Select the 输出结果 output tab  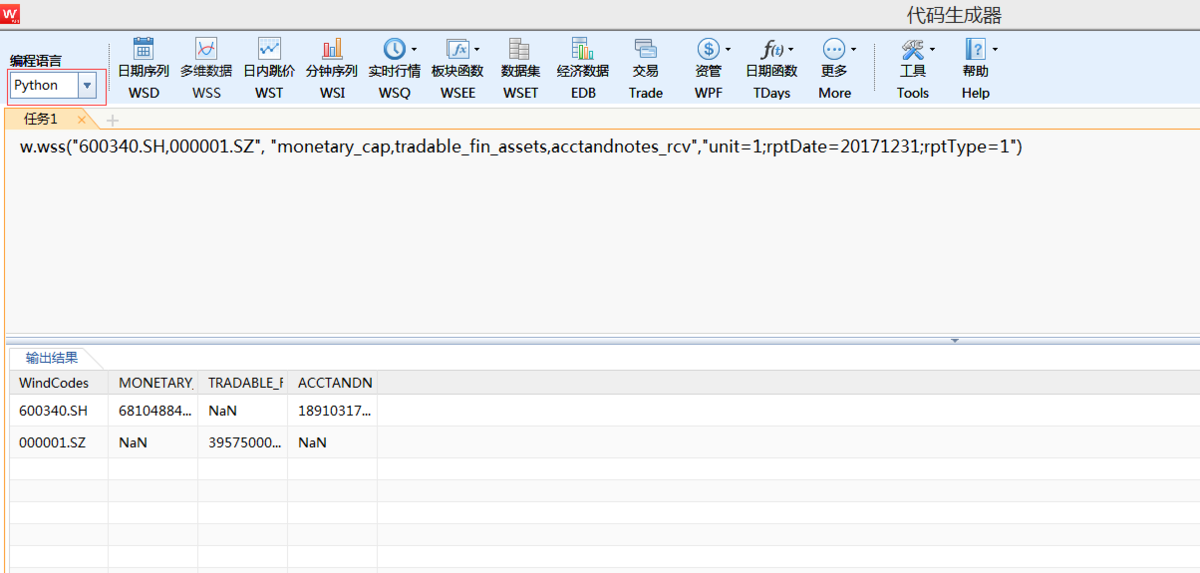52,358
